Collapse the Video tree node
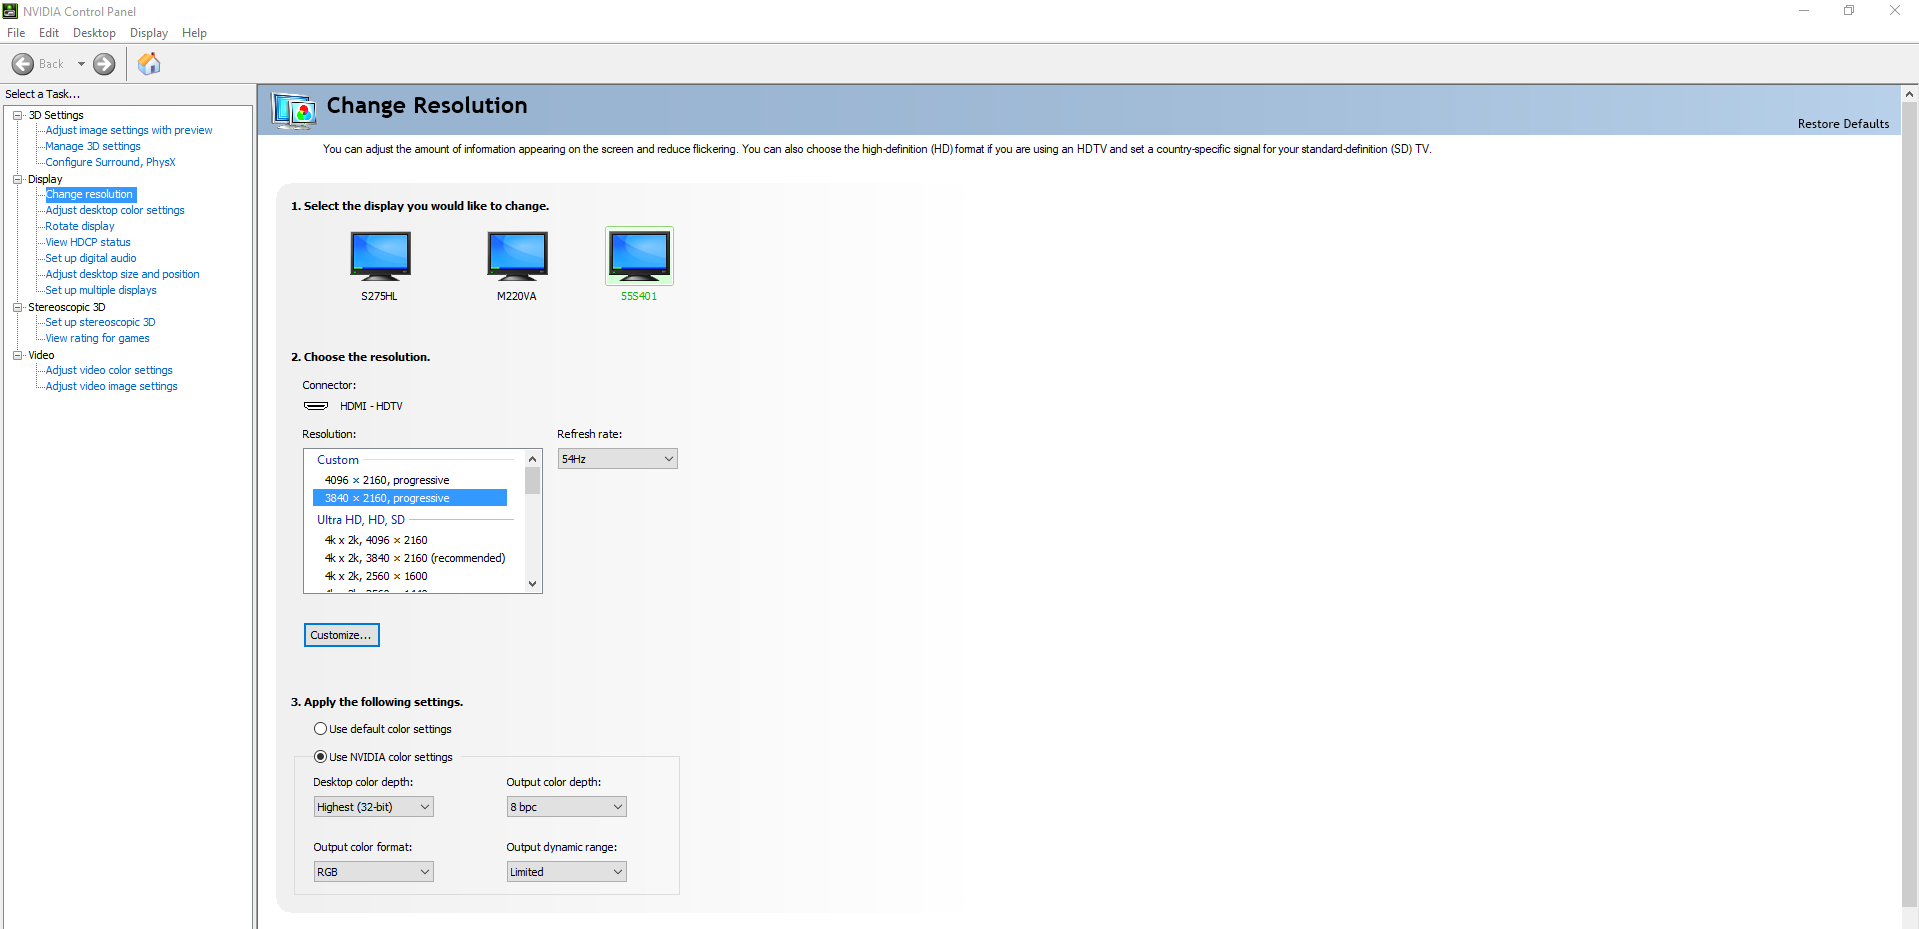This screenshot has width=1919, height=929. click(17, 355)
